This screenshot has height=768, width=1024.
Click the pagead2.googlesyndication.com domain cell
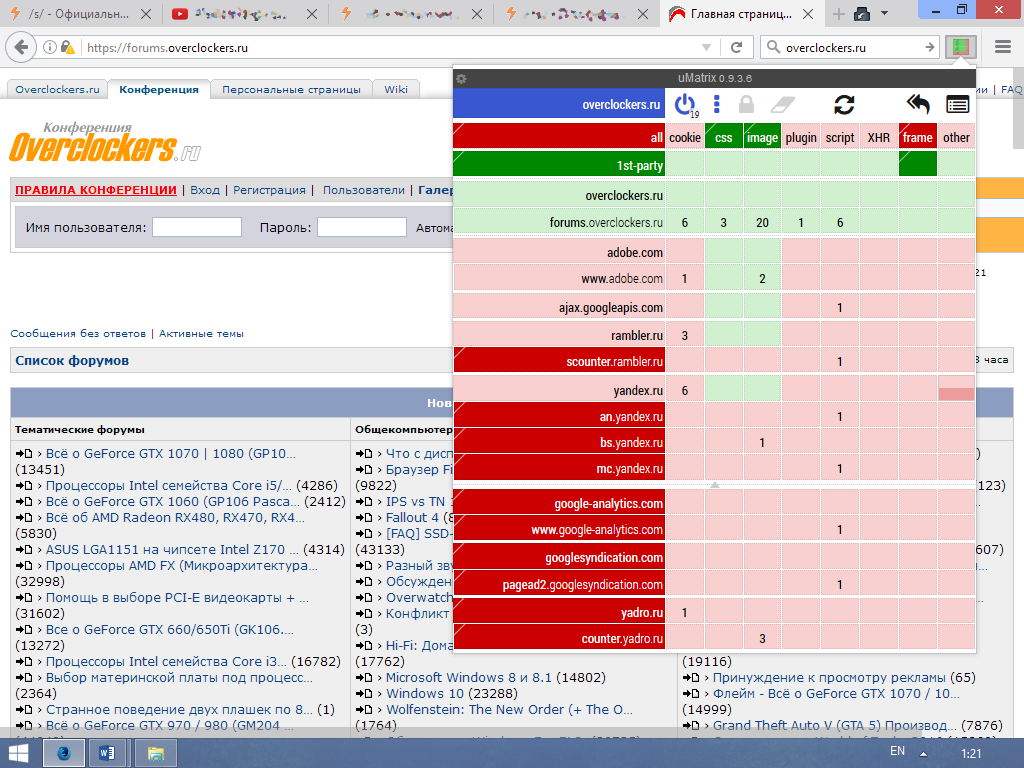tap(559, 584)
